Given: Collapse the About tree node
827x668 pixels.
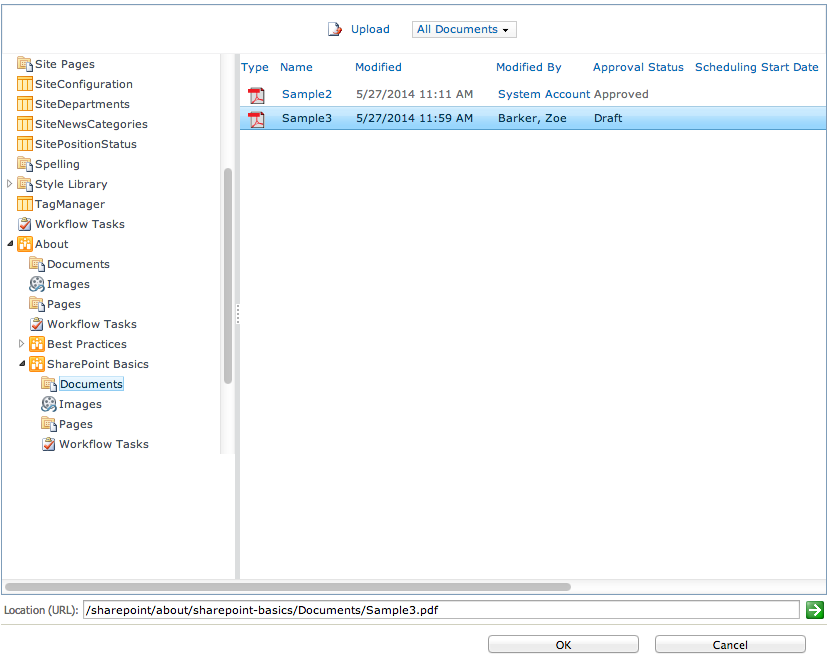Looking at the screenshot, I should (10, 244).
